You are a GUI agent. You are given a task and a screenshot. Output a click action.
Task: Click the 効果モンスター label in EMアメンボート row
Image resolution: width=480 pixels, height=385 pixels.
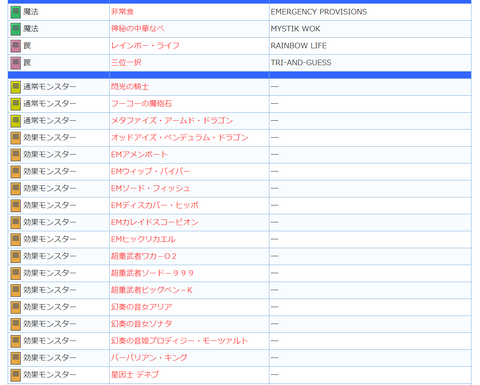click(50, 155)
